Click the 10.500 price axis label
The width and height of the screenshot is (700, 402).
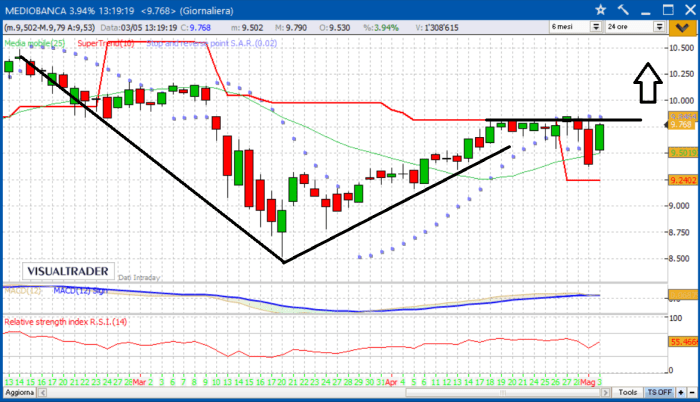coord(682,48)
